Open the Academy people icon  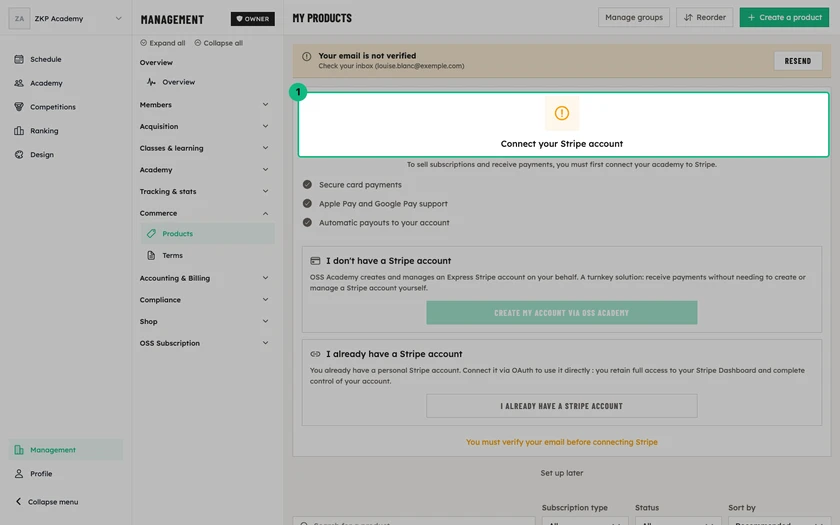pyautogui.click(x=19, y=83)
